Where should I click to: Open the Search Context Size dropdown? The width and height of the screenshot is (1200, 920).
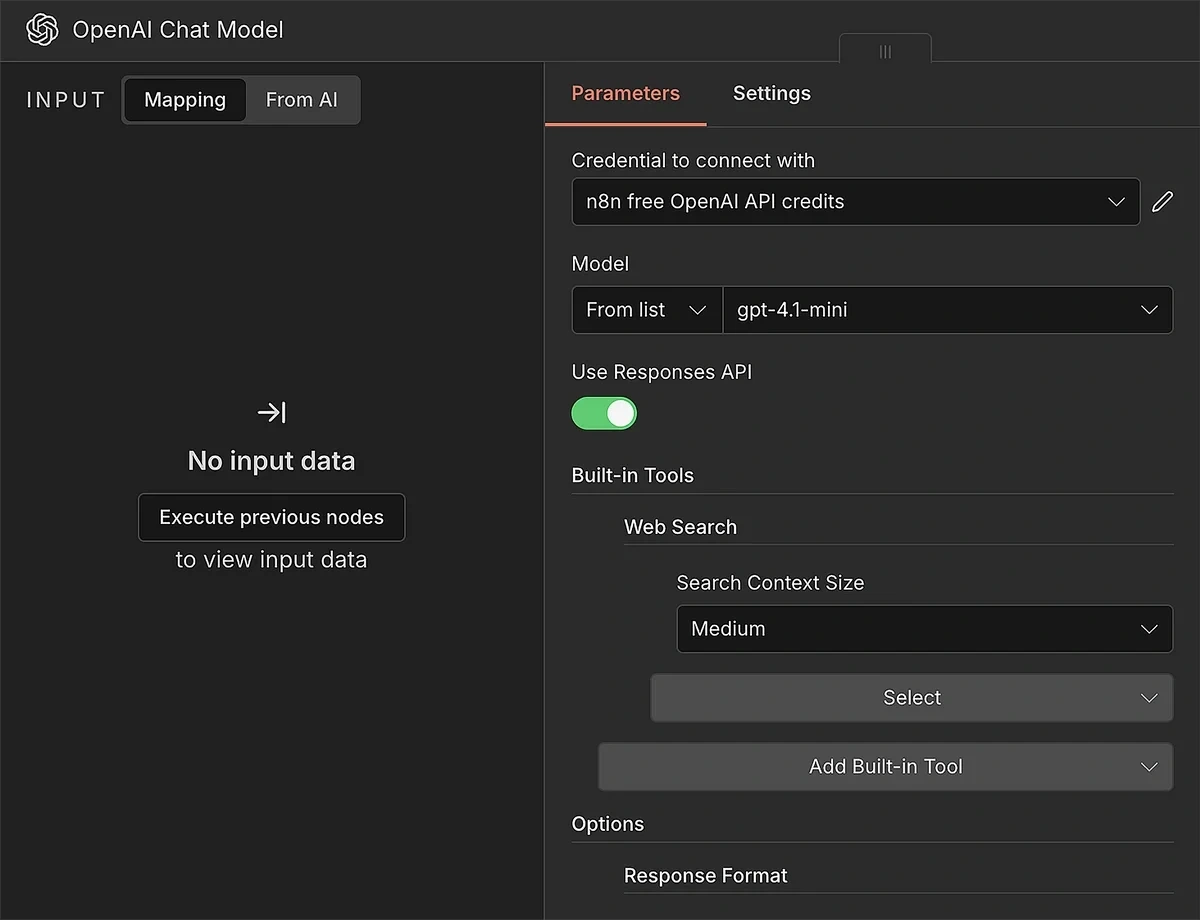(x=923, y=629)
